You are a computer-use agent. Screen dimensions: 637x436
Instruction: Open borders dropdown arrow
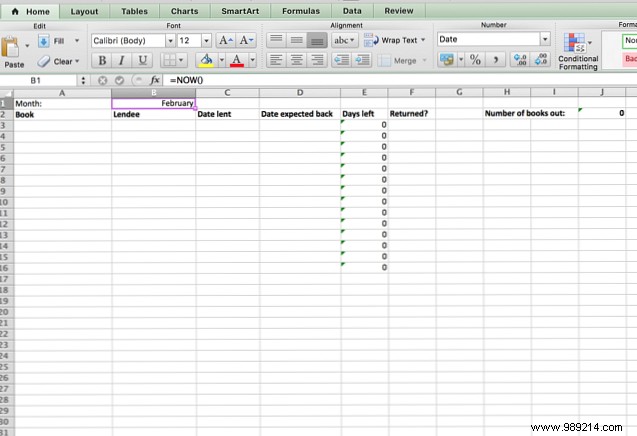coord(181,61)
